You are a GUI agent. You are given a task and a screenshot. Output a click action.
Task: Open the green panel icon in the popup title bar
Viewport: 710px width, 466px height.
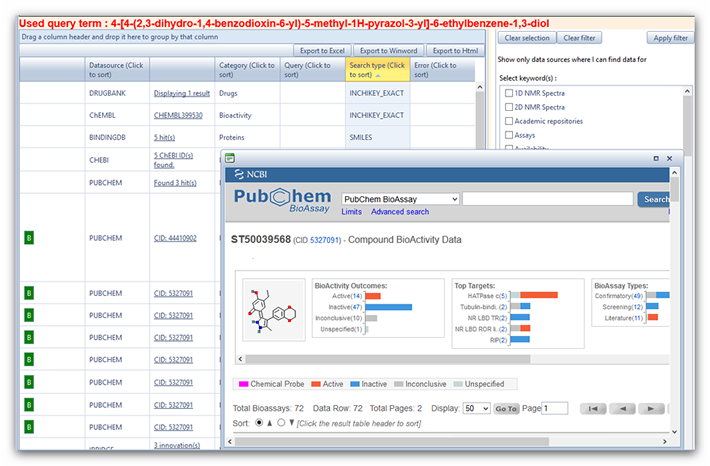230,158
